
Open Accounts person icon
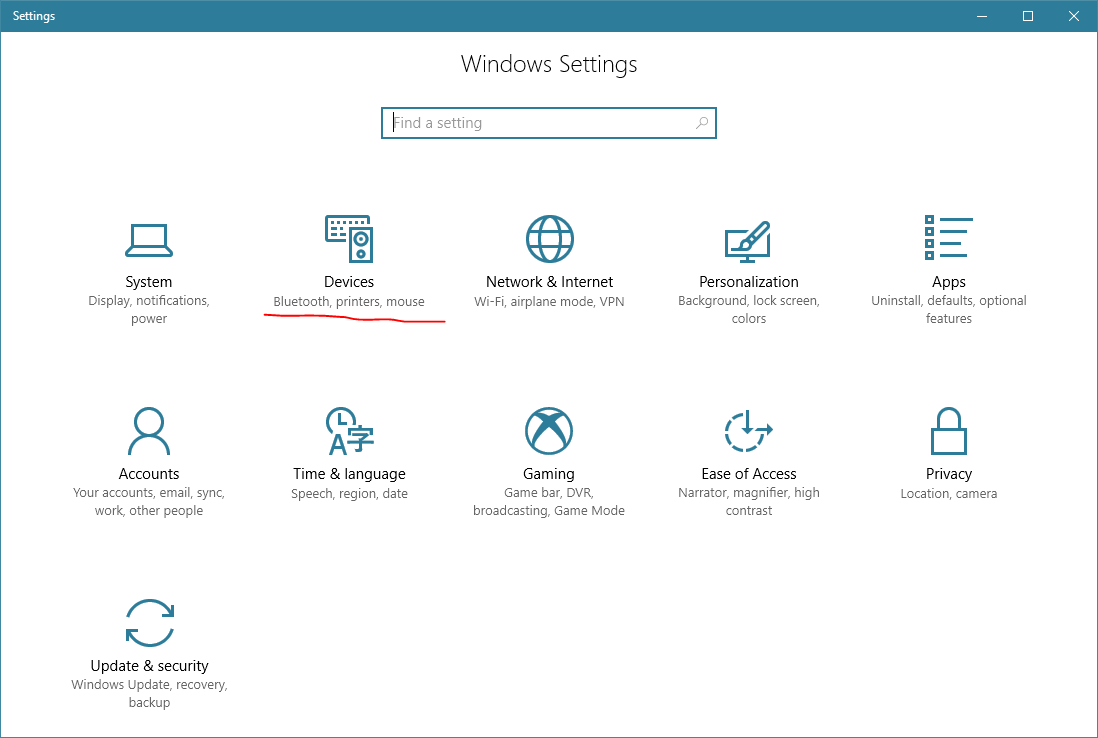pyautogui.click(x=149, y=431)
